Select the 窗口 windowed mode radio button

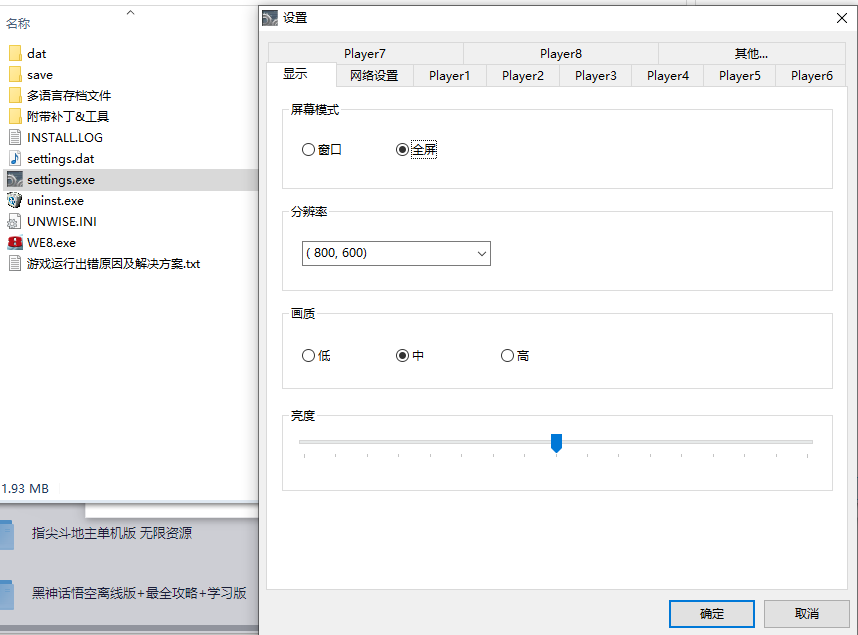tap(308, 150)
